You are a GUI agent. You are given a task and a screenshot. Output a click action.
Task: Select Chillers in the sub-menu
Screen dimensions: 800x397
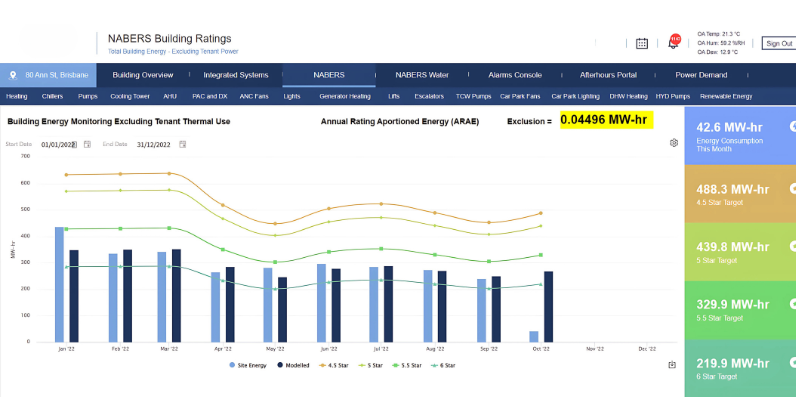[53, 96]
